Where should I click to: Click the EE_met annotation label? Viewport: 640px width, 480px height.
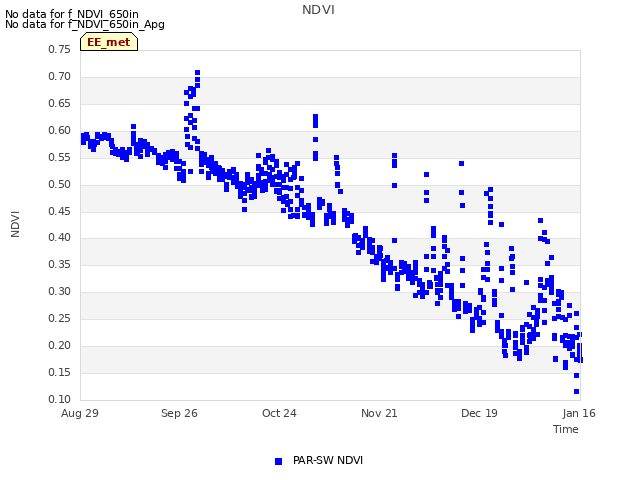pyautogui.click(x=109, y=42)
